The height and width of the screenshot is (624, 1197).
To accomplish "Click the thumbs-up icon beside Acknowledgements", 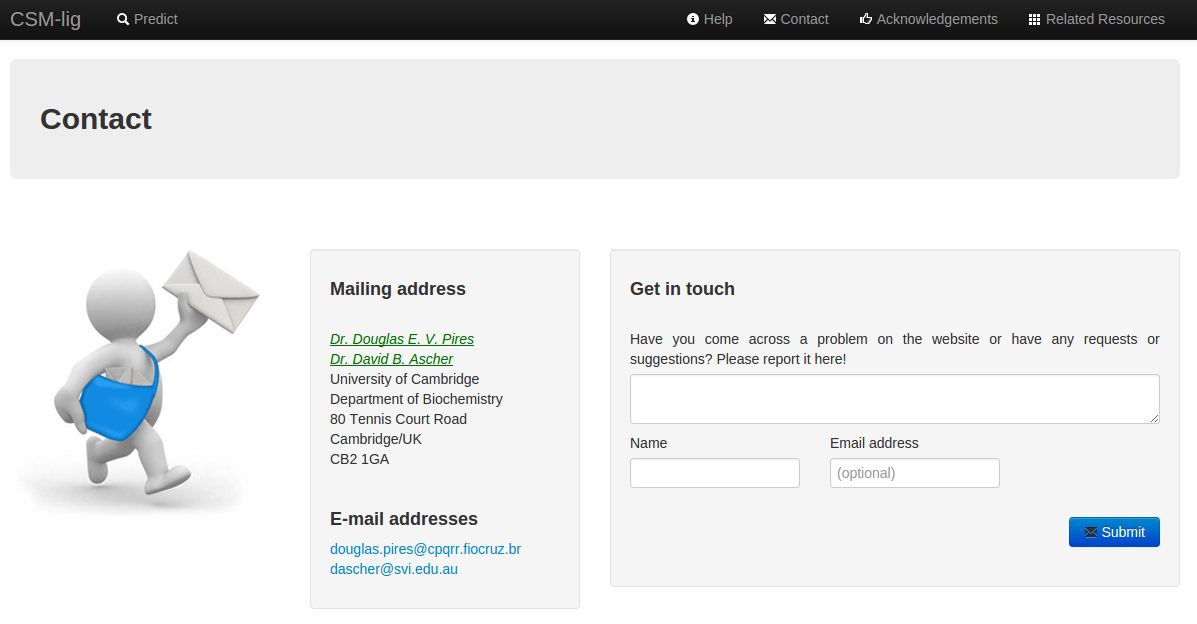I will (866, 19).
